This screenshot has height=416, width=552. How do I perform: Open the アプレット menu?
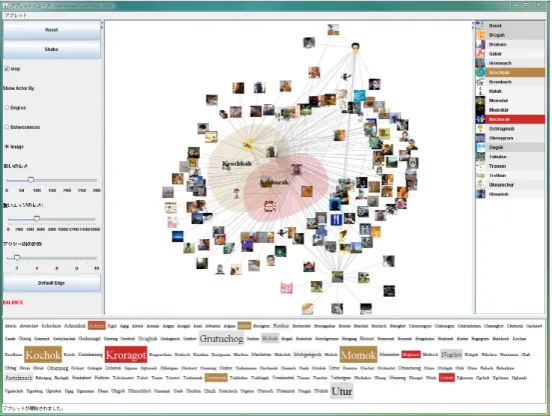(x=16, y=15)
